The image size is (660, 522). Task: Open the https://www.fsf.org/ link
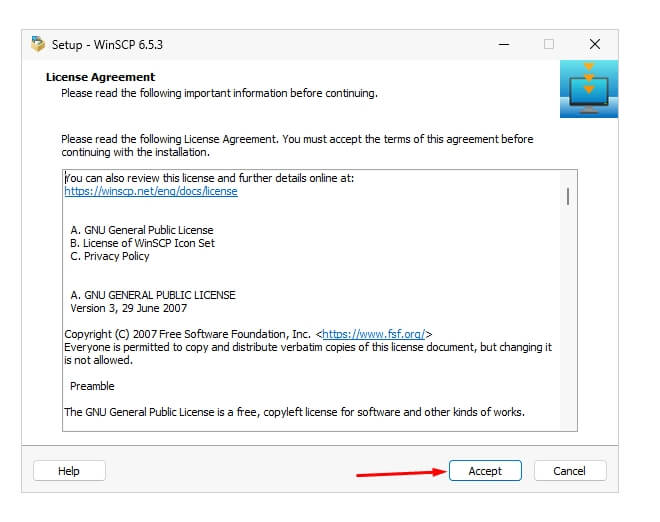point(374,334)
